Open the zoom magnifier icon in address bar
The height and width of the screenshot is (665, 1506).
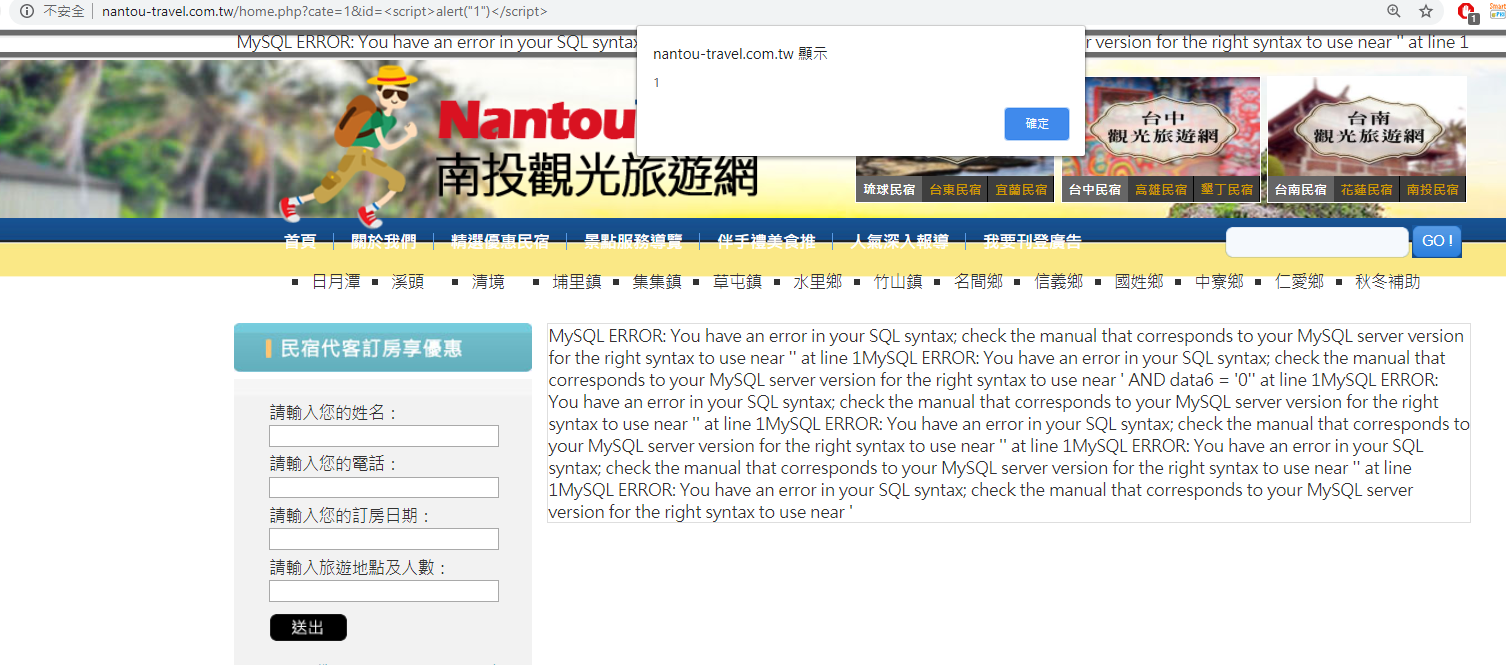[x=1394, y=11]
